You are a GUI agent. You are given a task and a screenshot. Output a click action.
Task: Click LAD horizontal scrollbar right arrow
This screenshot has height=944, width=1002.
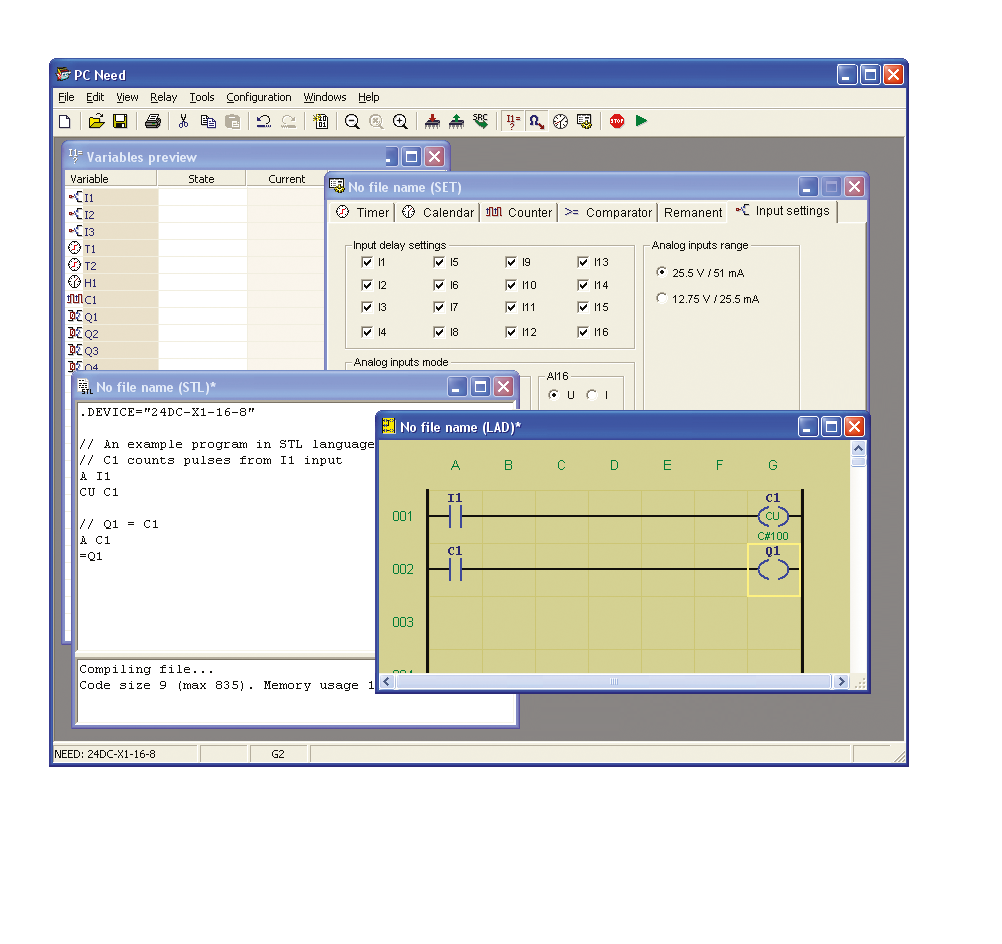(x=842, y=682)
